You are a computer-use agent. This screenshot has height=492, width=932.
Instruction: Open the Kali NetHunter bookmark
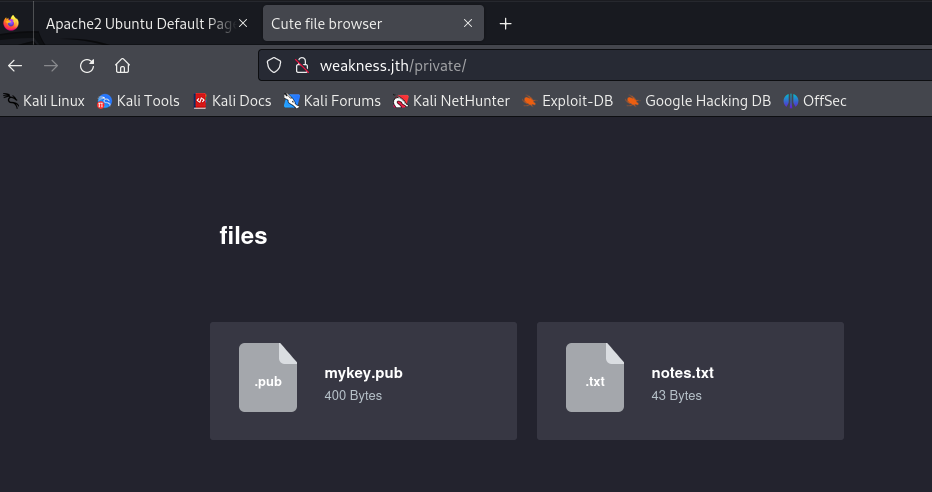coord(451,100)
